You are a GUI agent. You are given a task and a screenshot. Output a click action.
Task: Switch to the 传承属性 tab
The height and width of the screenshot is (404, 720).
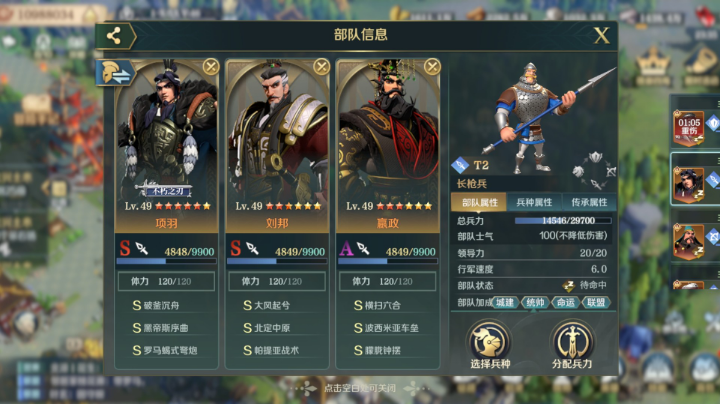point(589,202)
